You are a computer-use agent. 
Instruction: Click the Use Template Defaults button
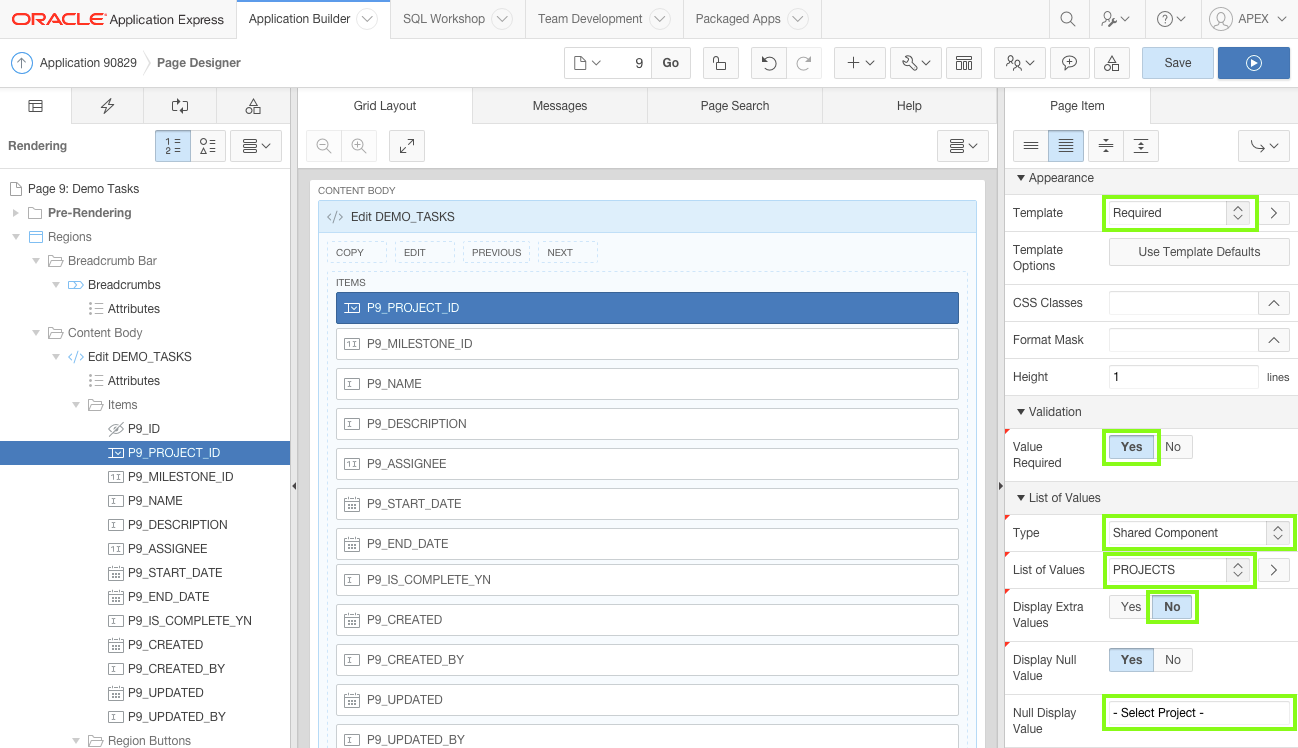point(1198,251)
